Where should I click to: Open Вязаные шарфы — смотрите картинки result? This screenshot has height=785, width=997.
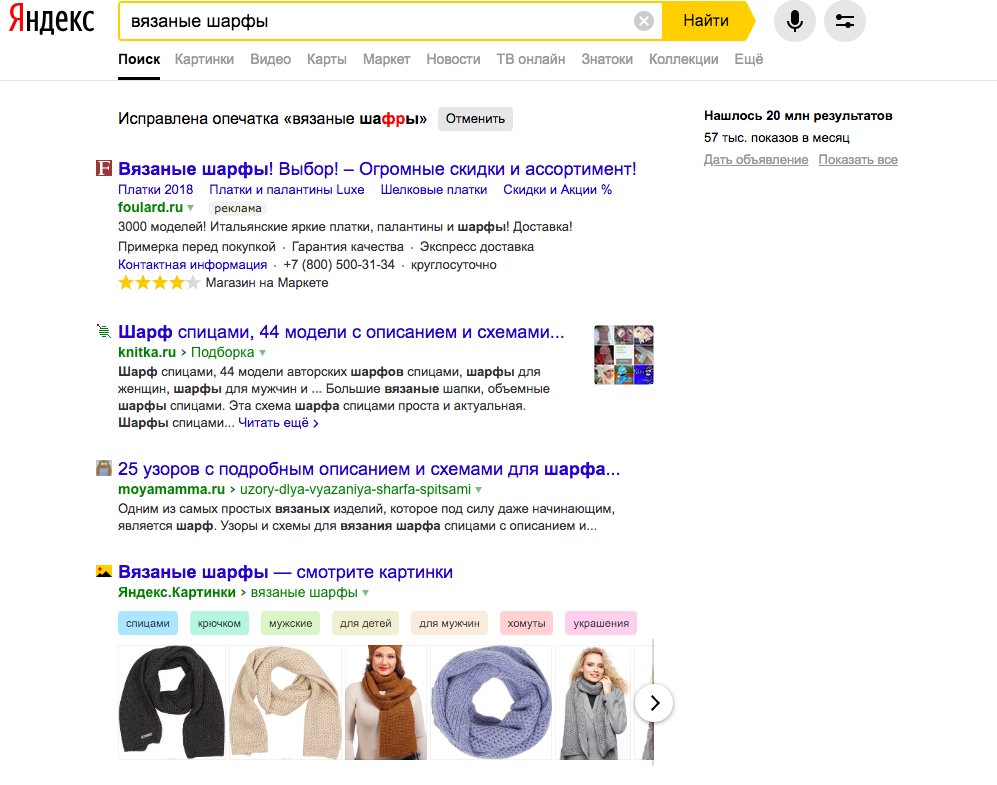coord(285,572)
